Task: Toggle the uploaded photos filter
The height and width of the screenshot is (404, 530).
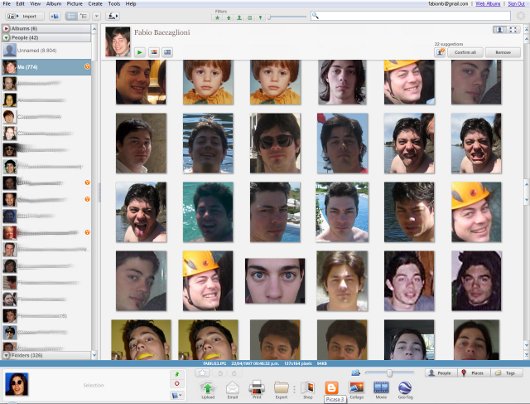Action: 228,18
